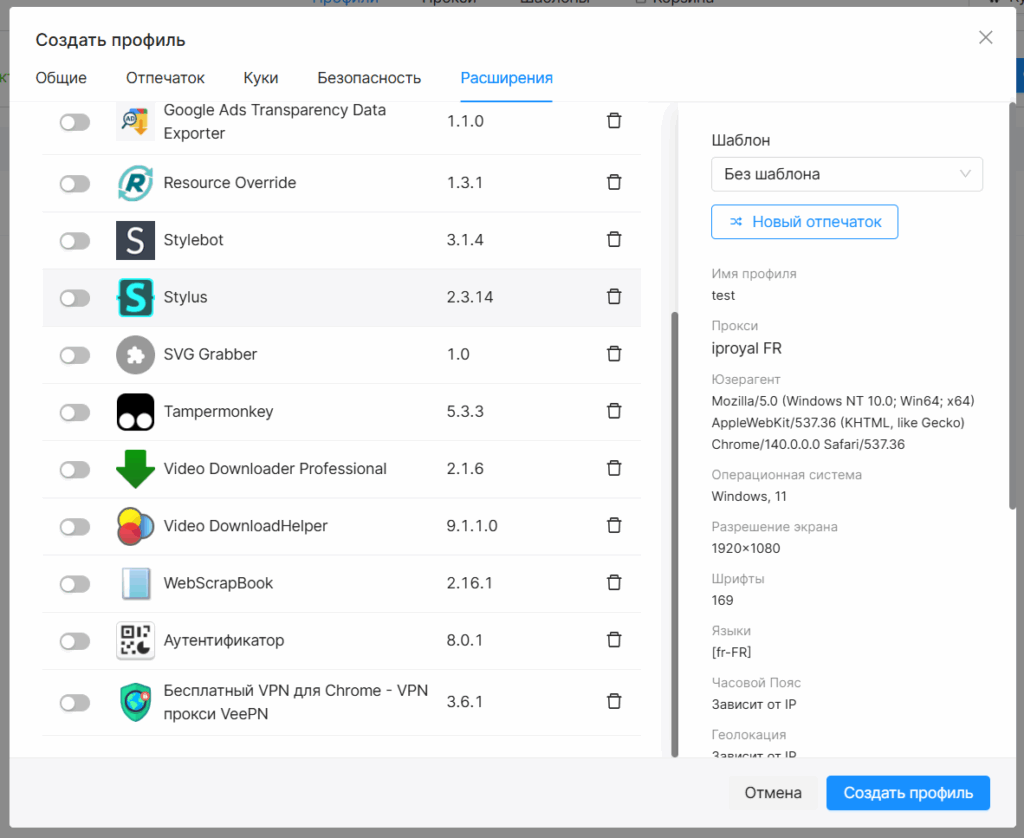Click the screen resolution value 1920×1080
The height and width of the screenshot is (838, 1024).
tap(746, 548)
